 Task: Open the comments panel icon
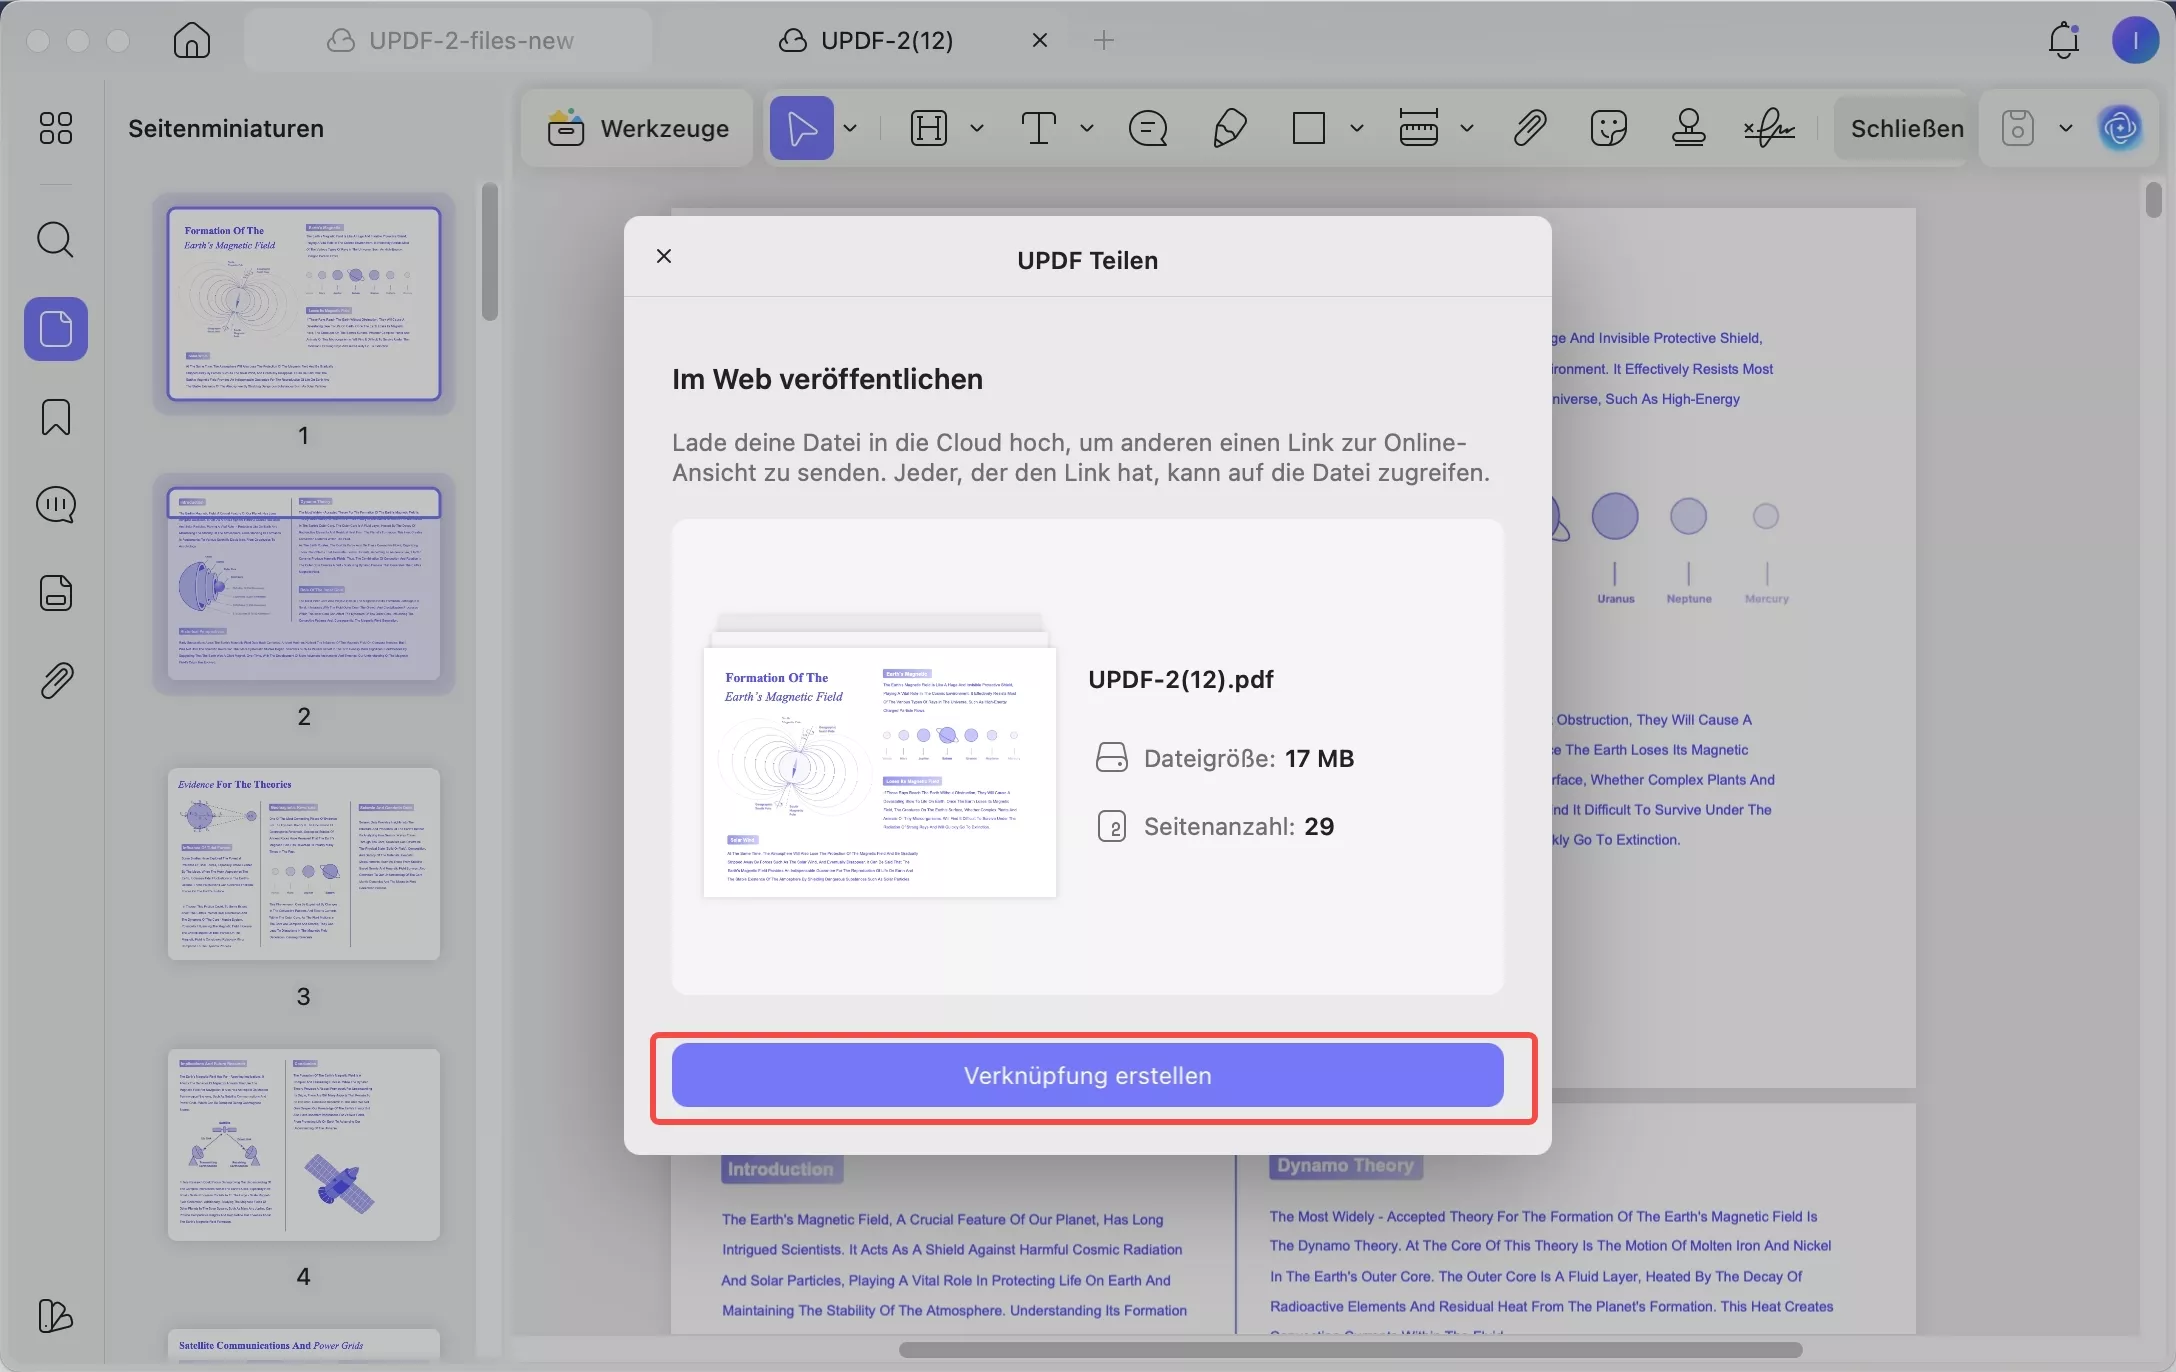pos(56,505)
